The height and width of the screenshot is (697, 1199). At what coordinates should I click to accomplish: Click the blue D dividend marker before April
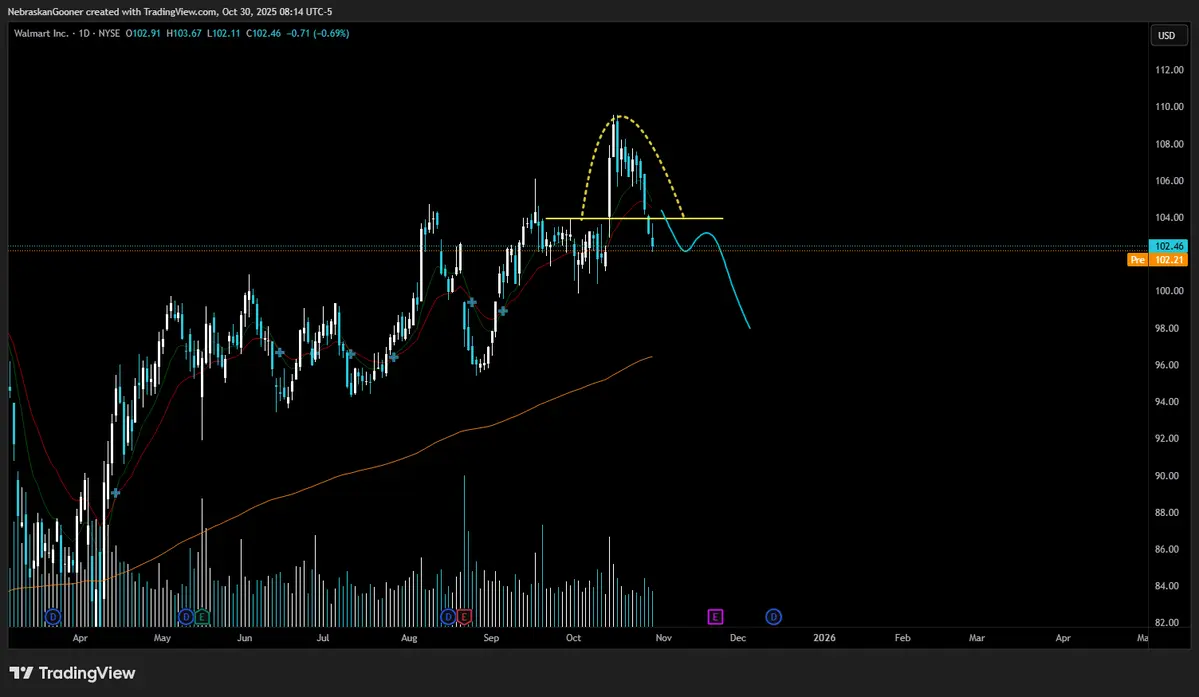[53, 617]
